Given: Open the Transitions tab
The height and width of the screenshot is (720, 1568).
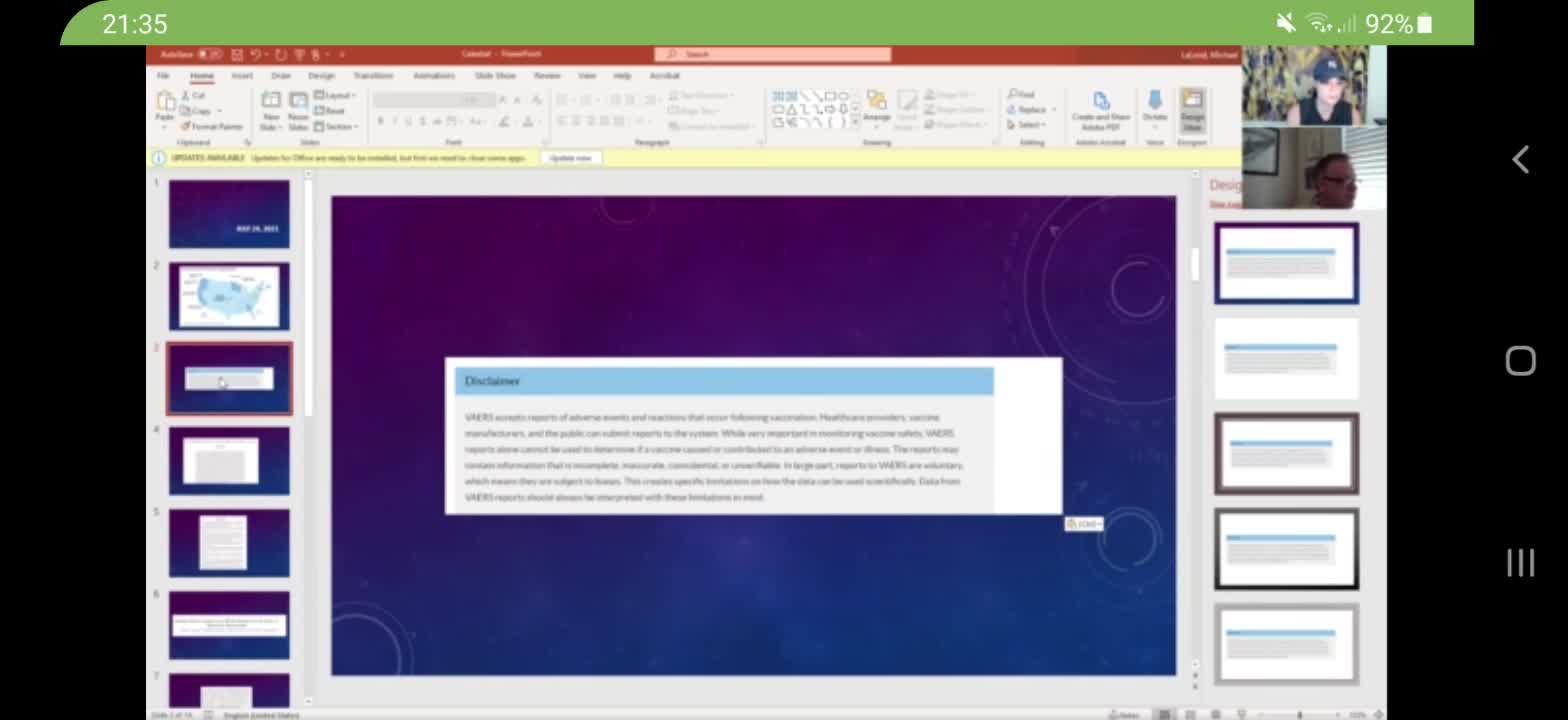Looking at the screenshot, I should click(x=373, y=76).
